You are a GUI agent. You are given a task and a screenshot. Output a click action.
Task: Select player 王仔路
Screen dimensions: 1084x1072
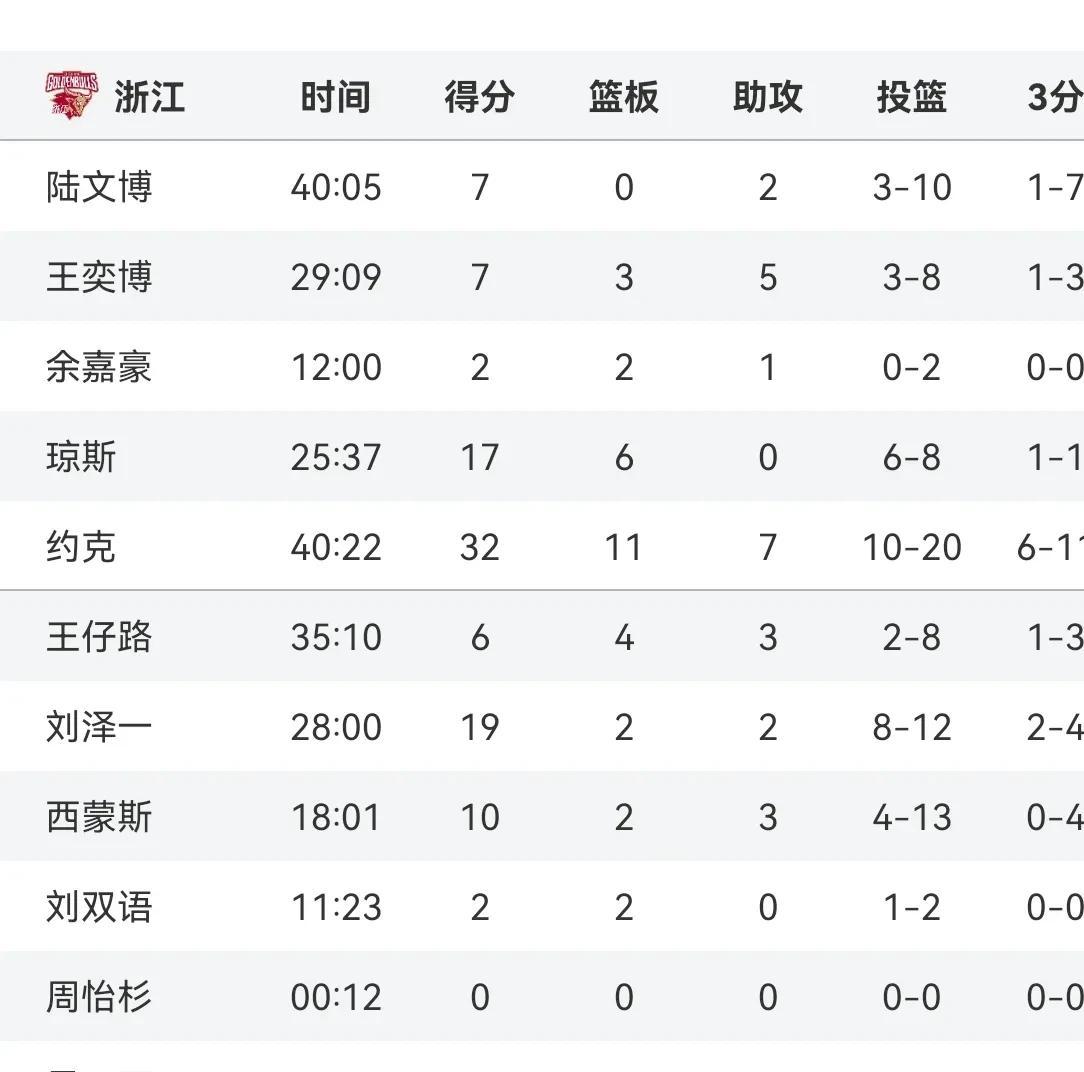[99, 637]
